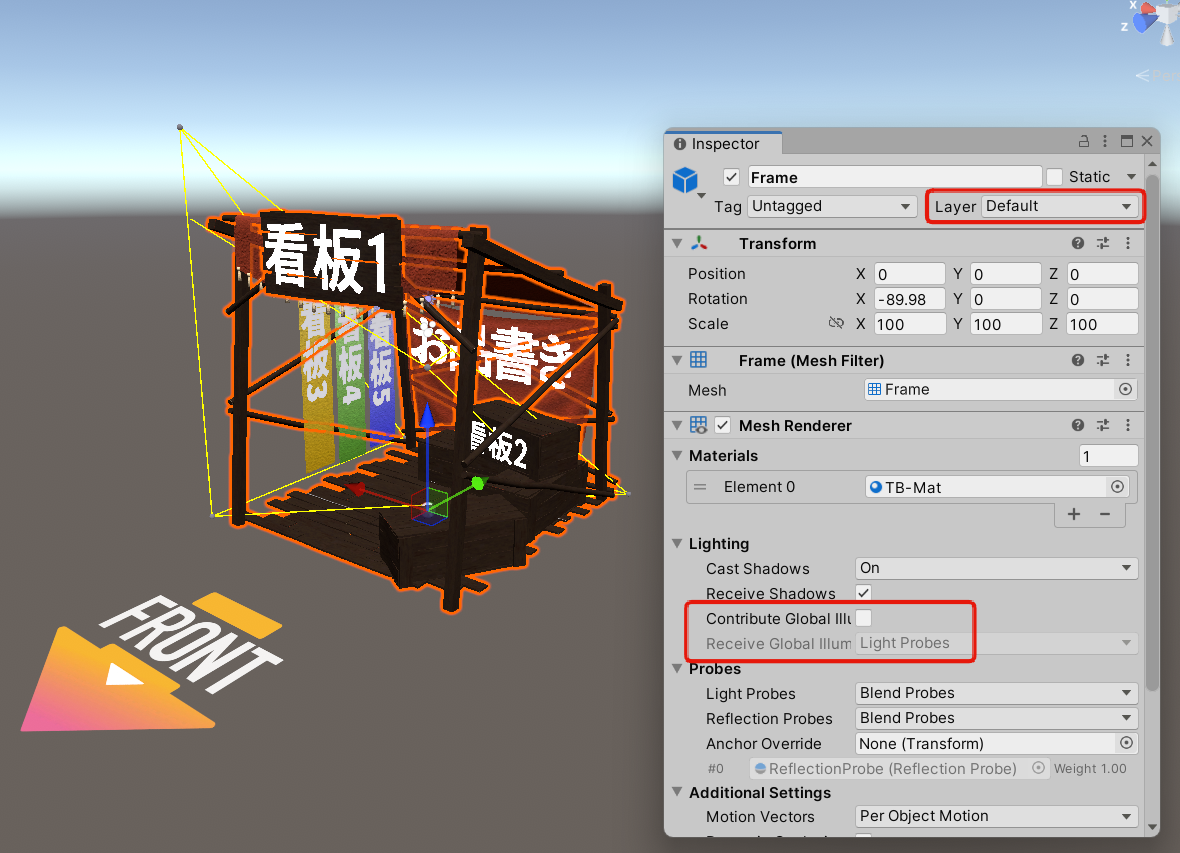The image size is (1180, 853).
Task: Click the object name field Frame
Action: pos(895,177)
